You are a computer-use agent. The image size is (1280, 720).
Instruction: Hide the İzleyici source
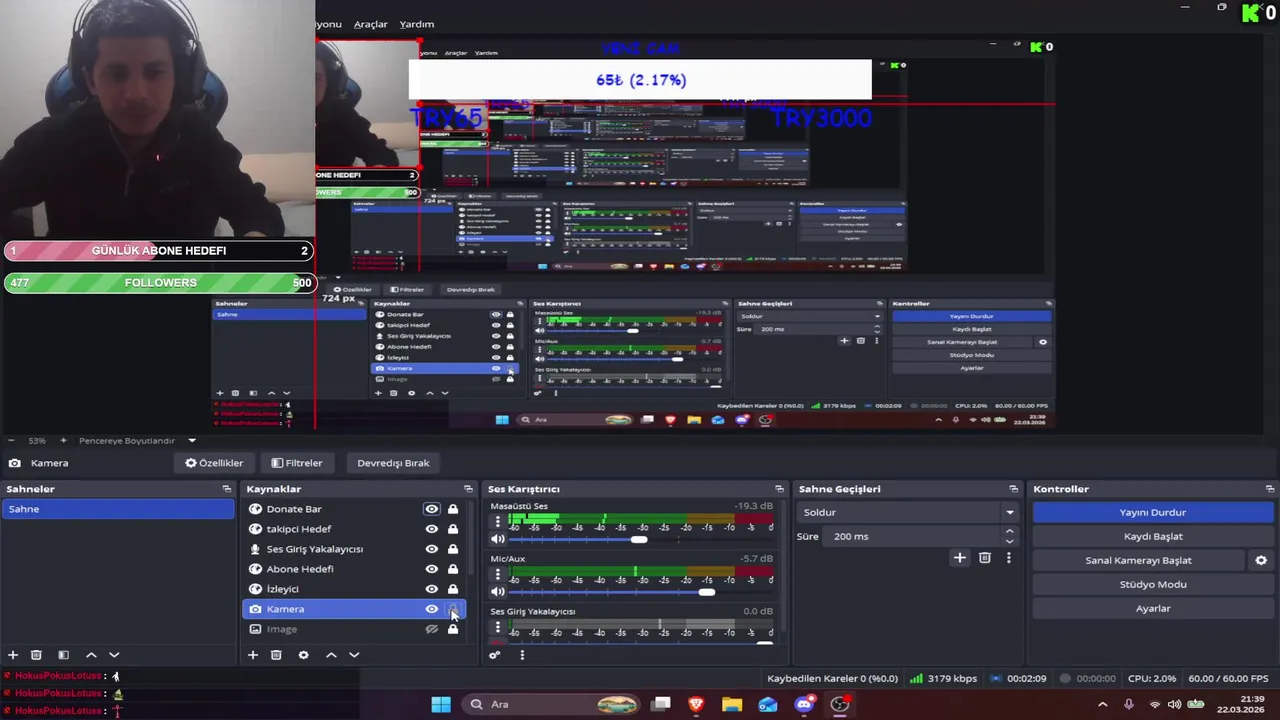(x=431, y=589)
